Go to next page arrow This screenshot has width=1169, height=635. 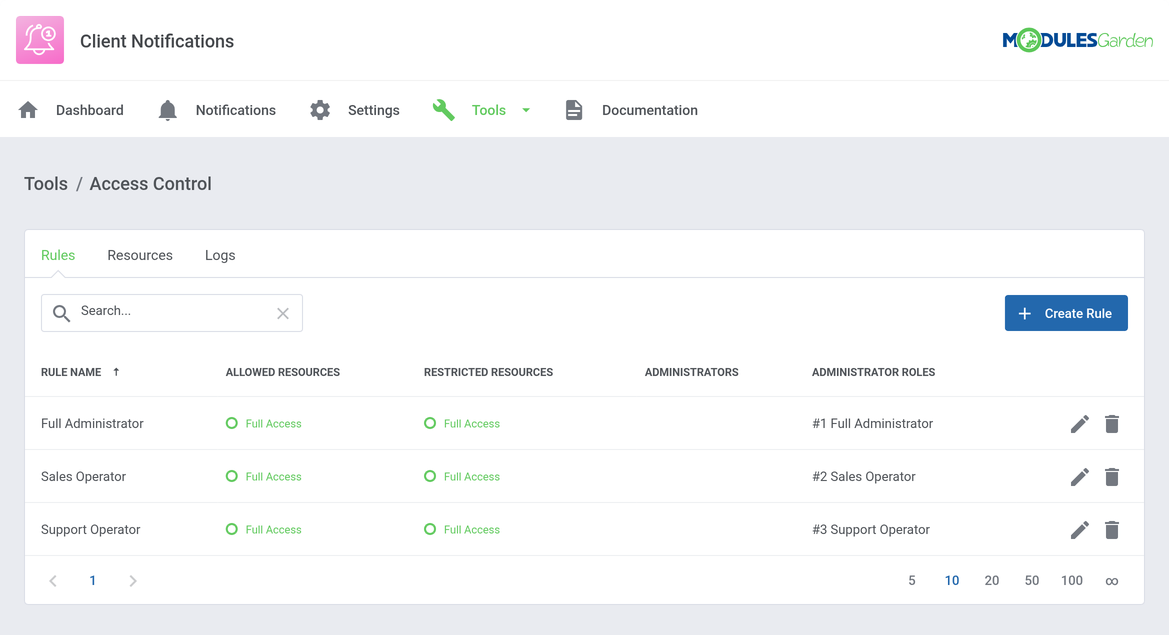(x=133, y=581)
